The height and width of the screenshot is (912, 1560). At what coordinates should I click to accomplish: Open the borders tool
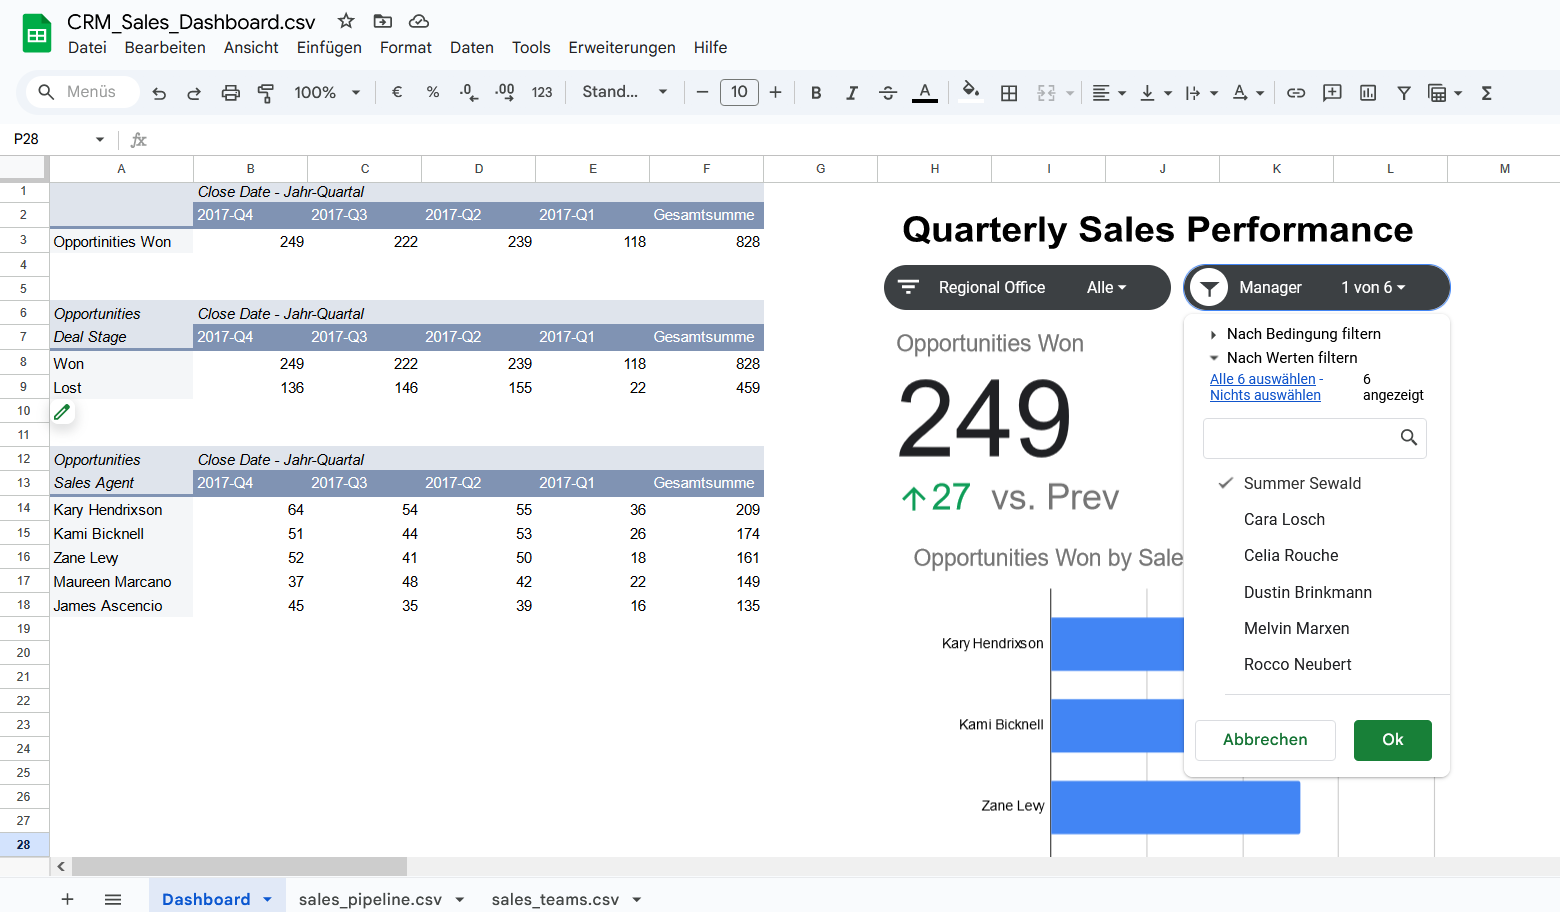1009,93
